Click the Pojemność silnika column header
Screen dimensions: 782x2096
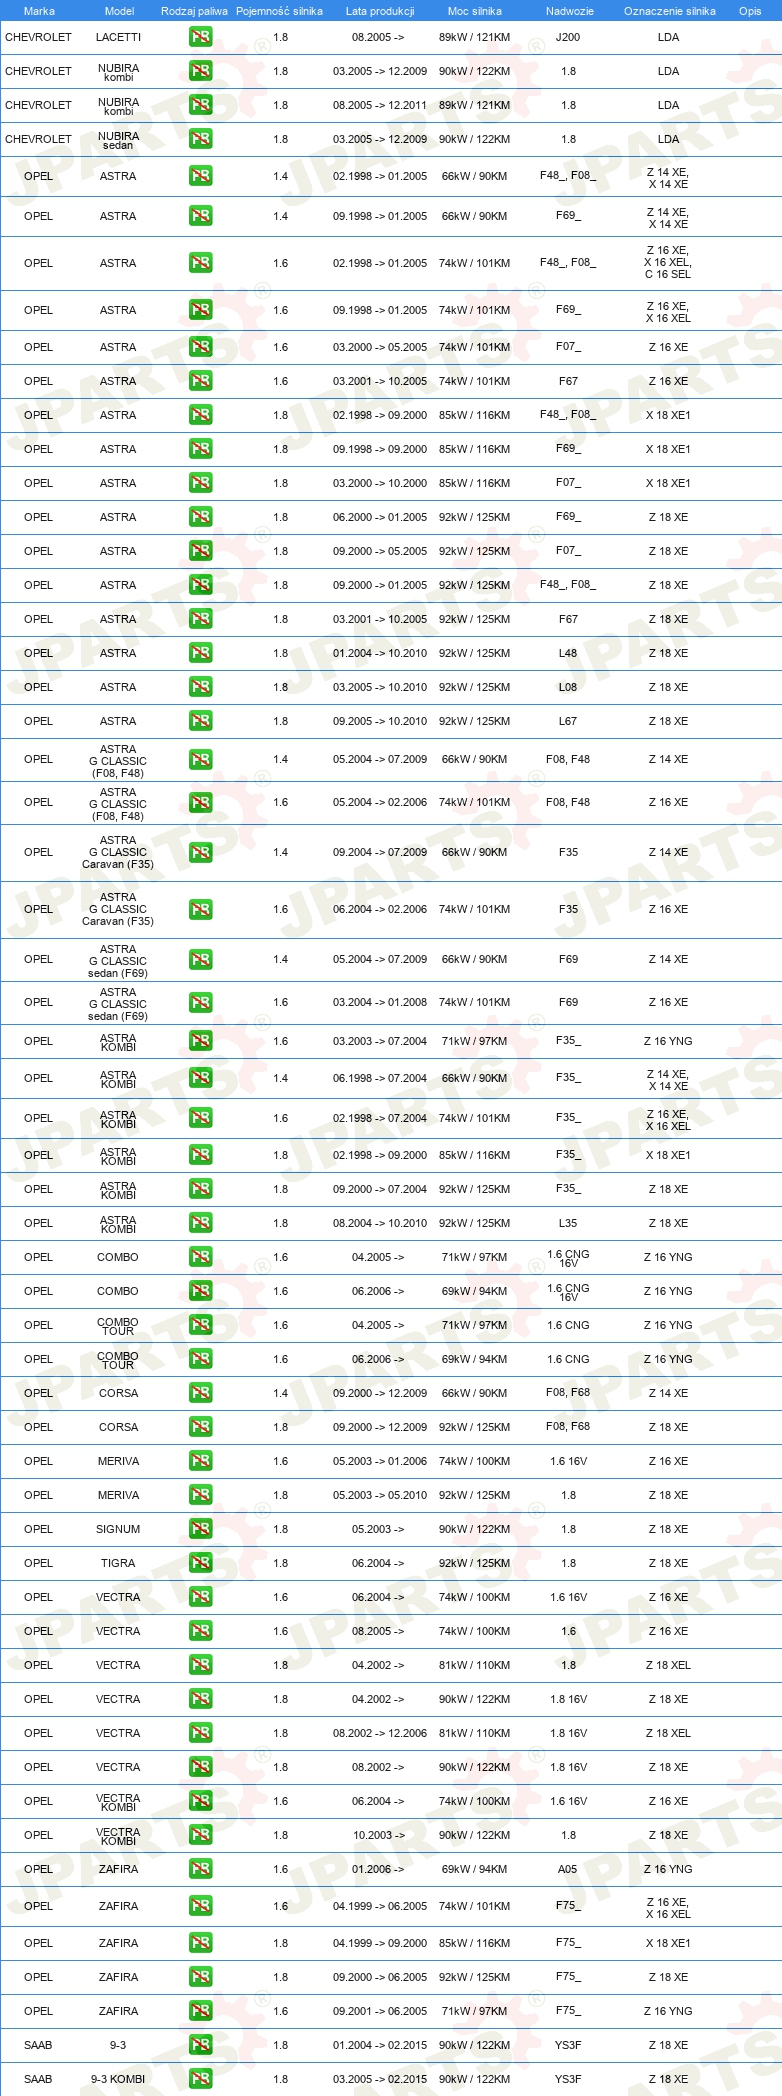[x=279, y=11]
